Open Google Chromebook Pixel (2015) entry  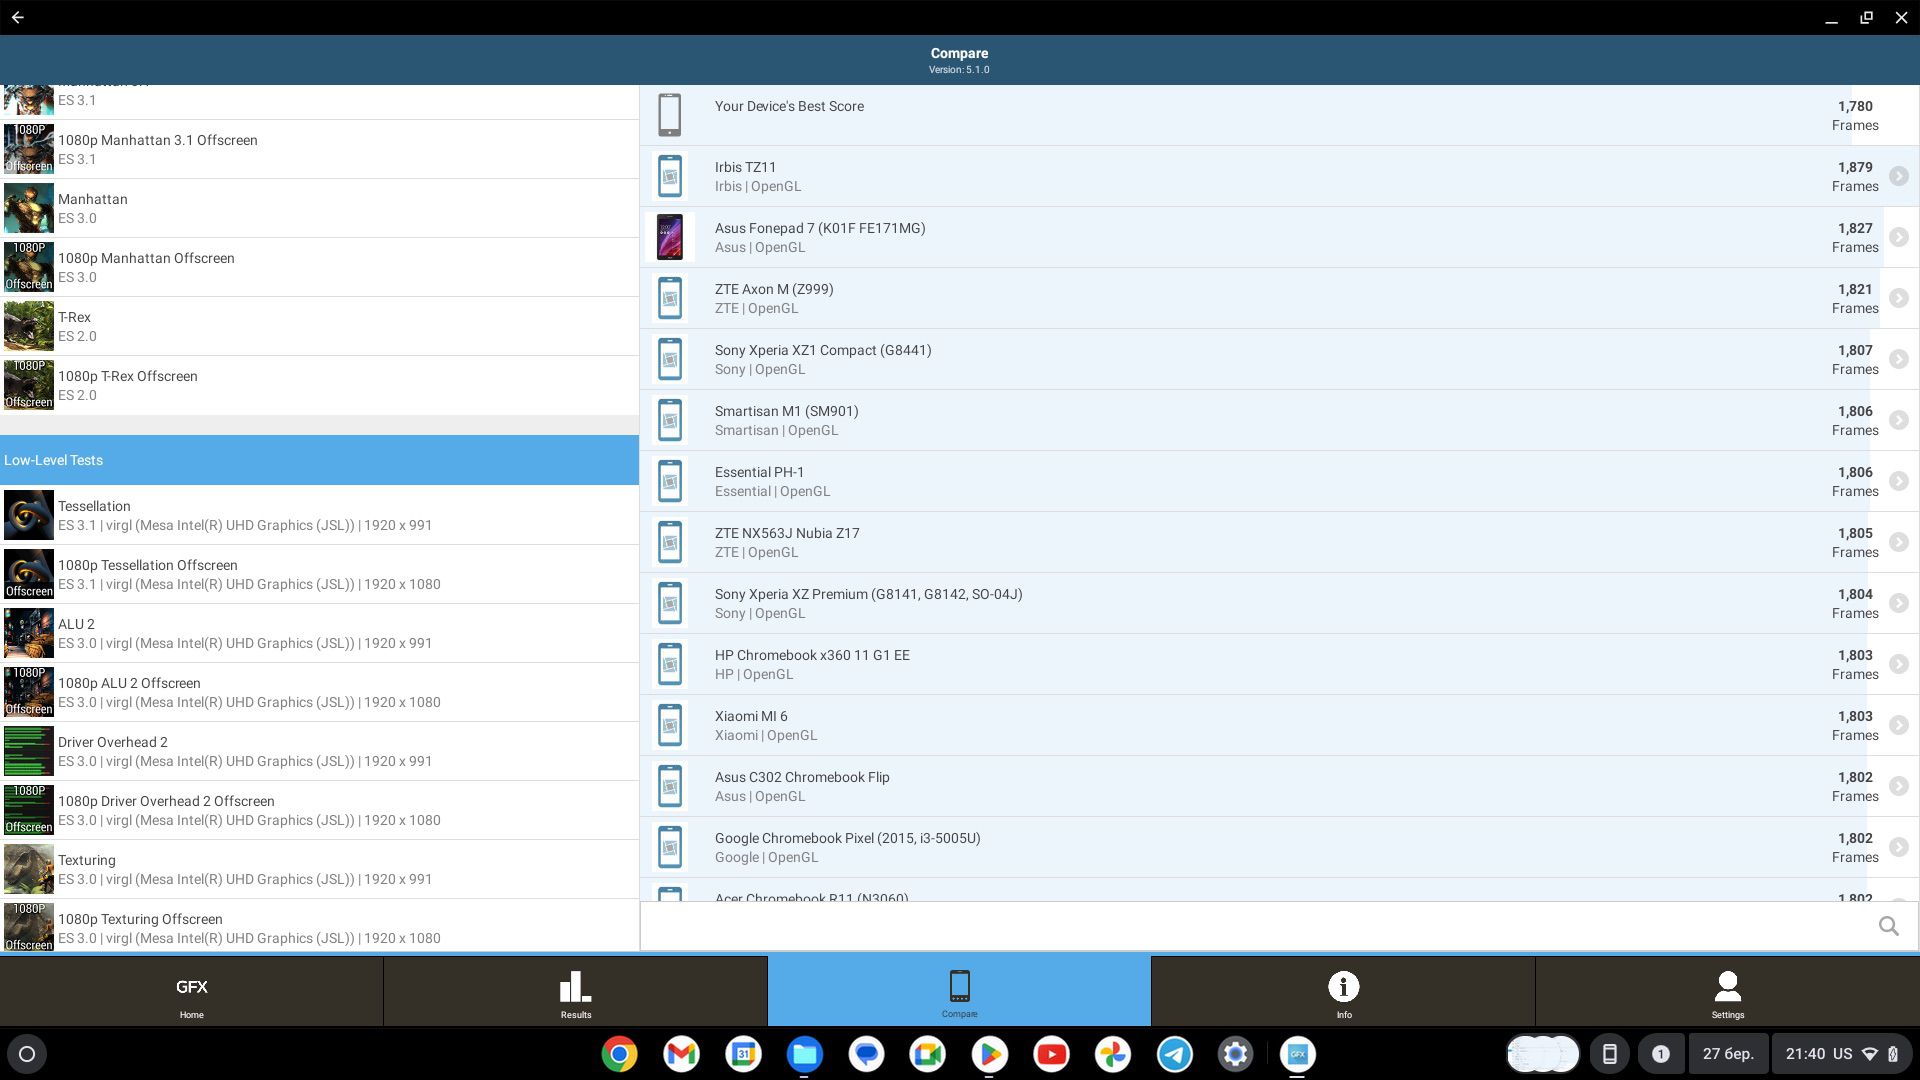1279,847
